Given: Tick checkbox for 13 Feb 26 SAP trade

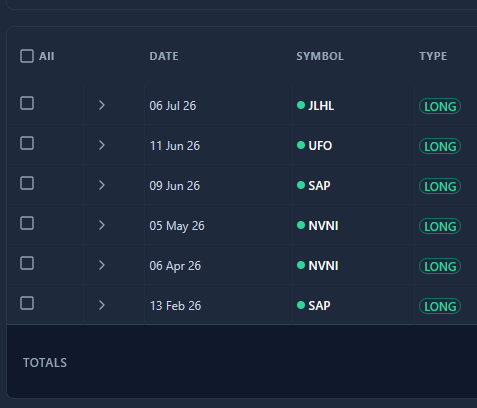Looking at the screenshot, I should pyautogui.click(x=27, y=303).
